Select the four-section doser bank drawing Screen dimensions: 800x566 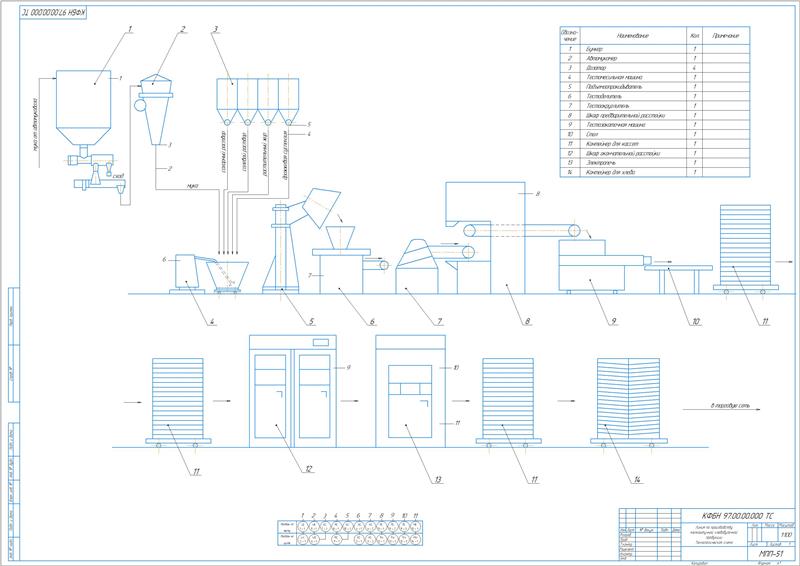point(258,102)
